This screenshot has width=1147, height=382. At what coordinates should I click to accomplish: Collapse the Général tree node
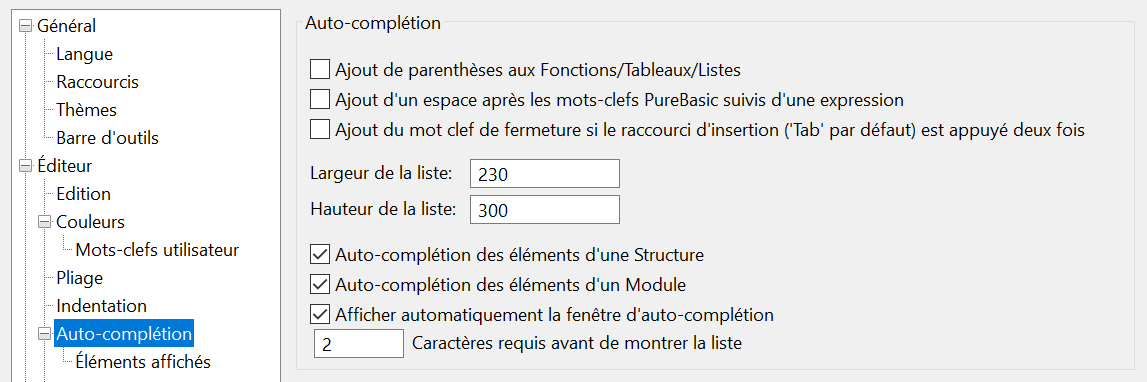click(x=26, y=26)
